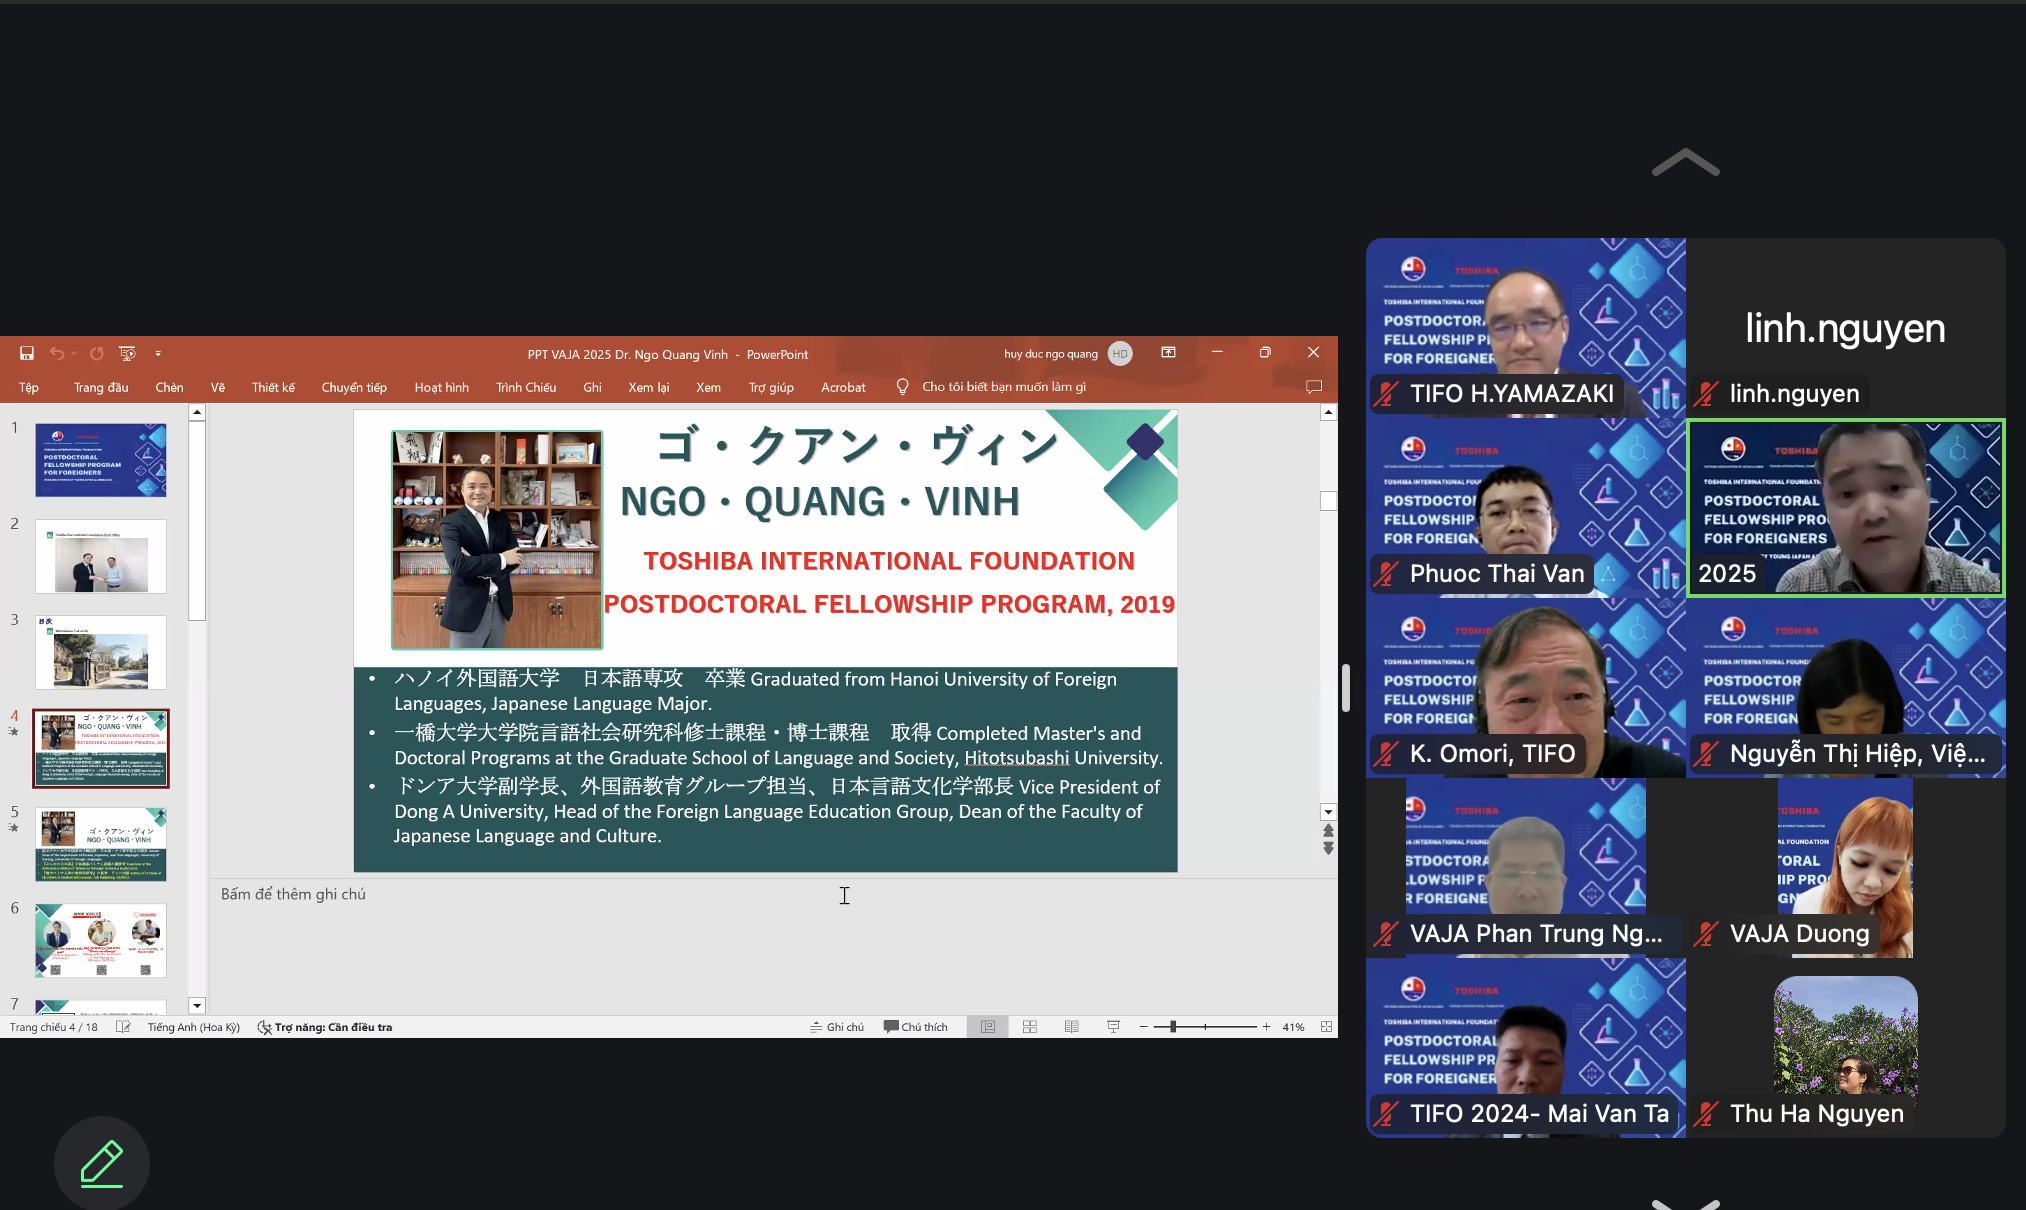Viewport: 2026px width, 1210px height.
Task: Select the active speaker tile labeled 2025
Action: [x=1846, y=508]
